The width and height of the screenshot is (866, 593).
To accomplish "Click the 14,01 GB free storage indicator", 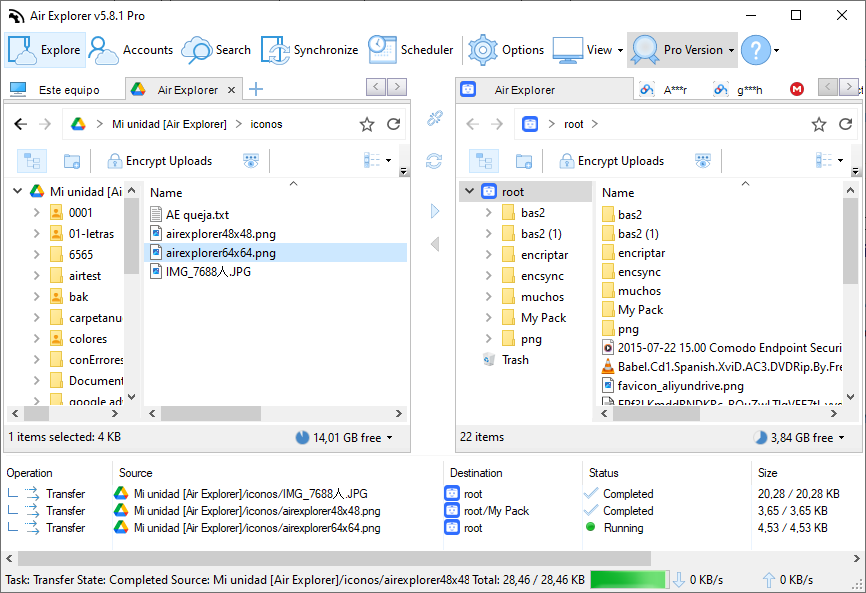I will click(345, 437).
